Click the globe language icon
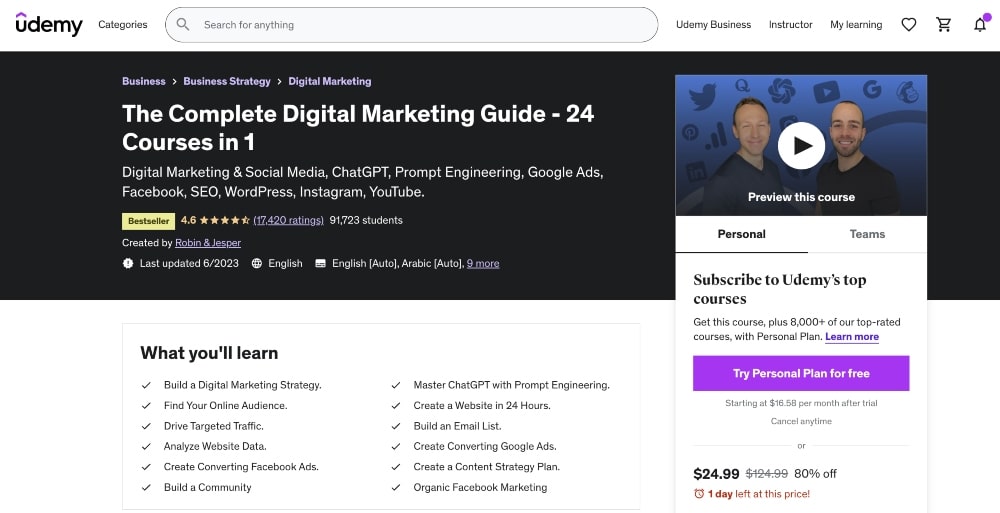This screenshot has height=513, width=1000. click(x=257, y=264)
